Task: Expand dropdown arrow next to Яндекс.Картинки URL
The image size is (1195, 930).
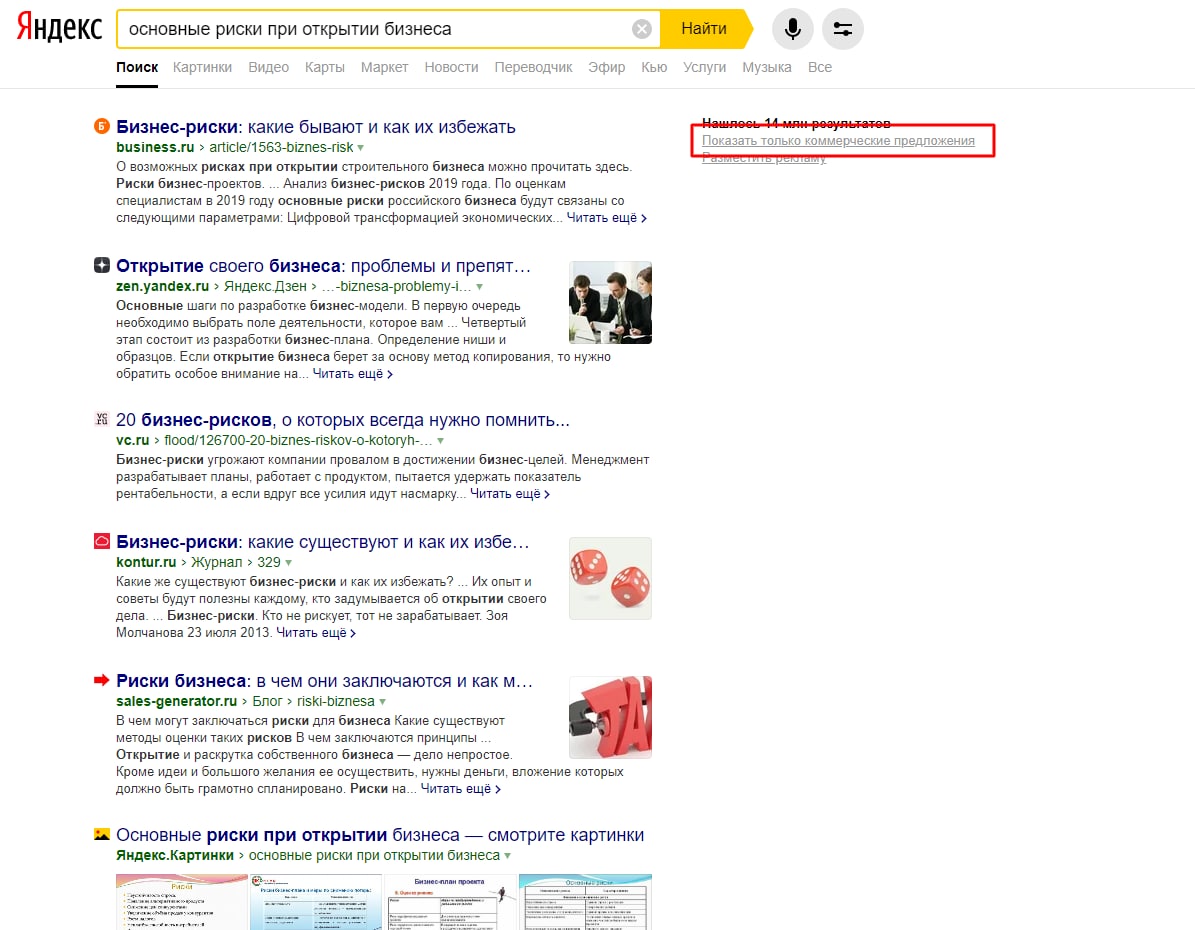Action: (x=508, y=856)
